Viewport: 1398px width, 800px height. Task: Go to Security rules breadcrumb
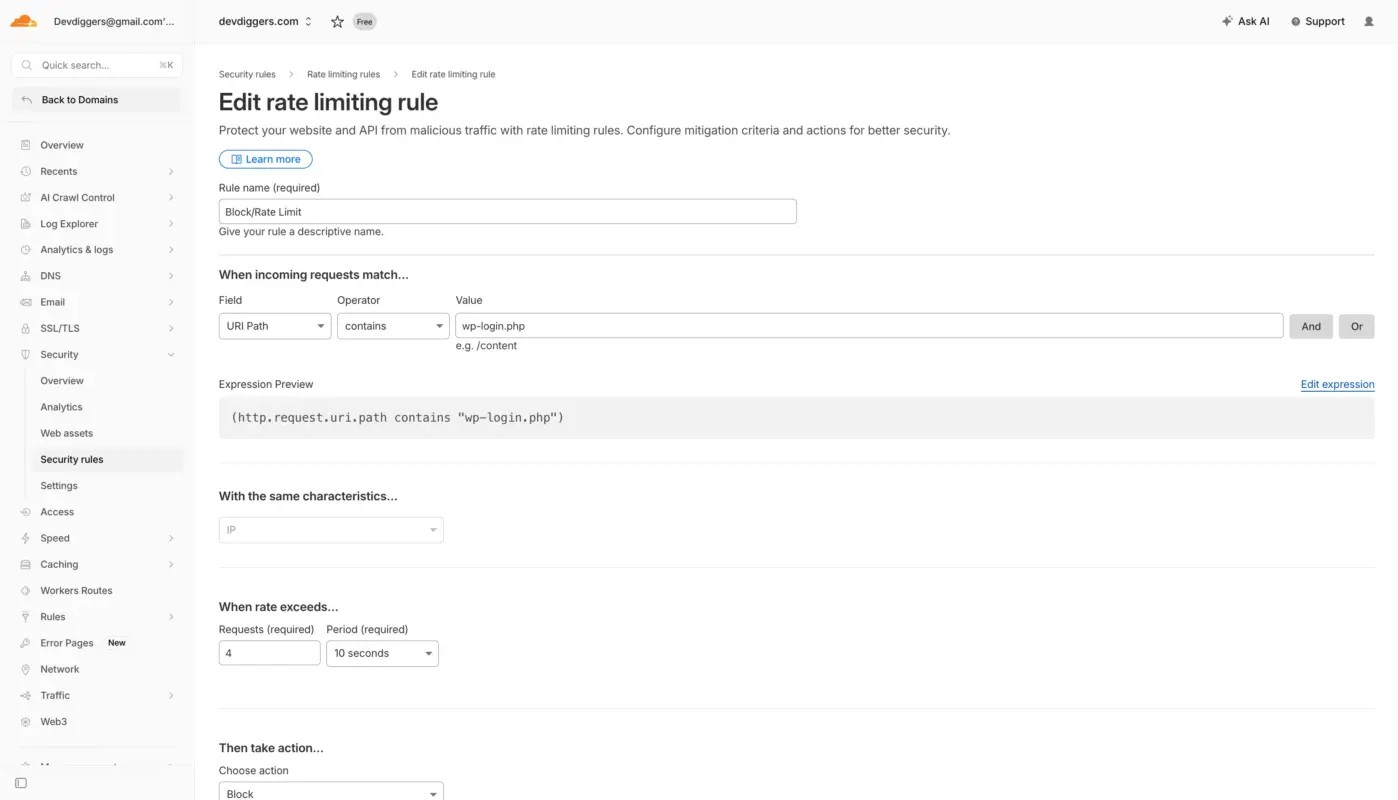tap(247, 74)
